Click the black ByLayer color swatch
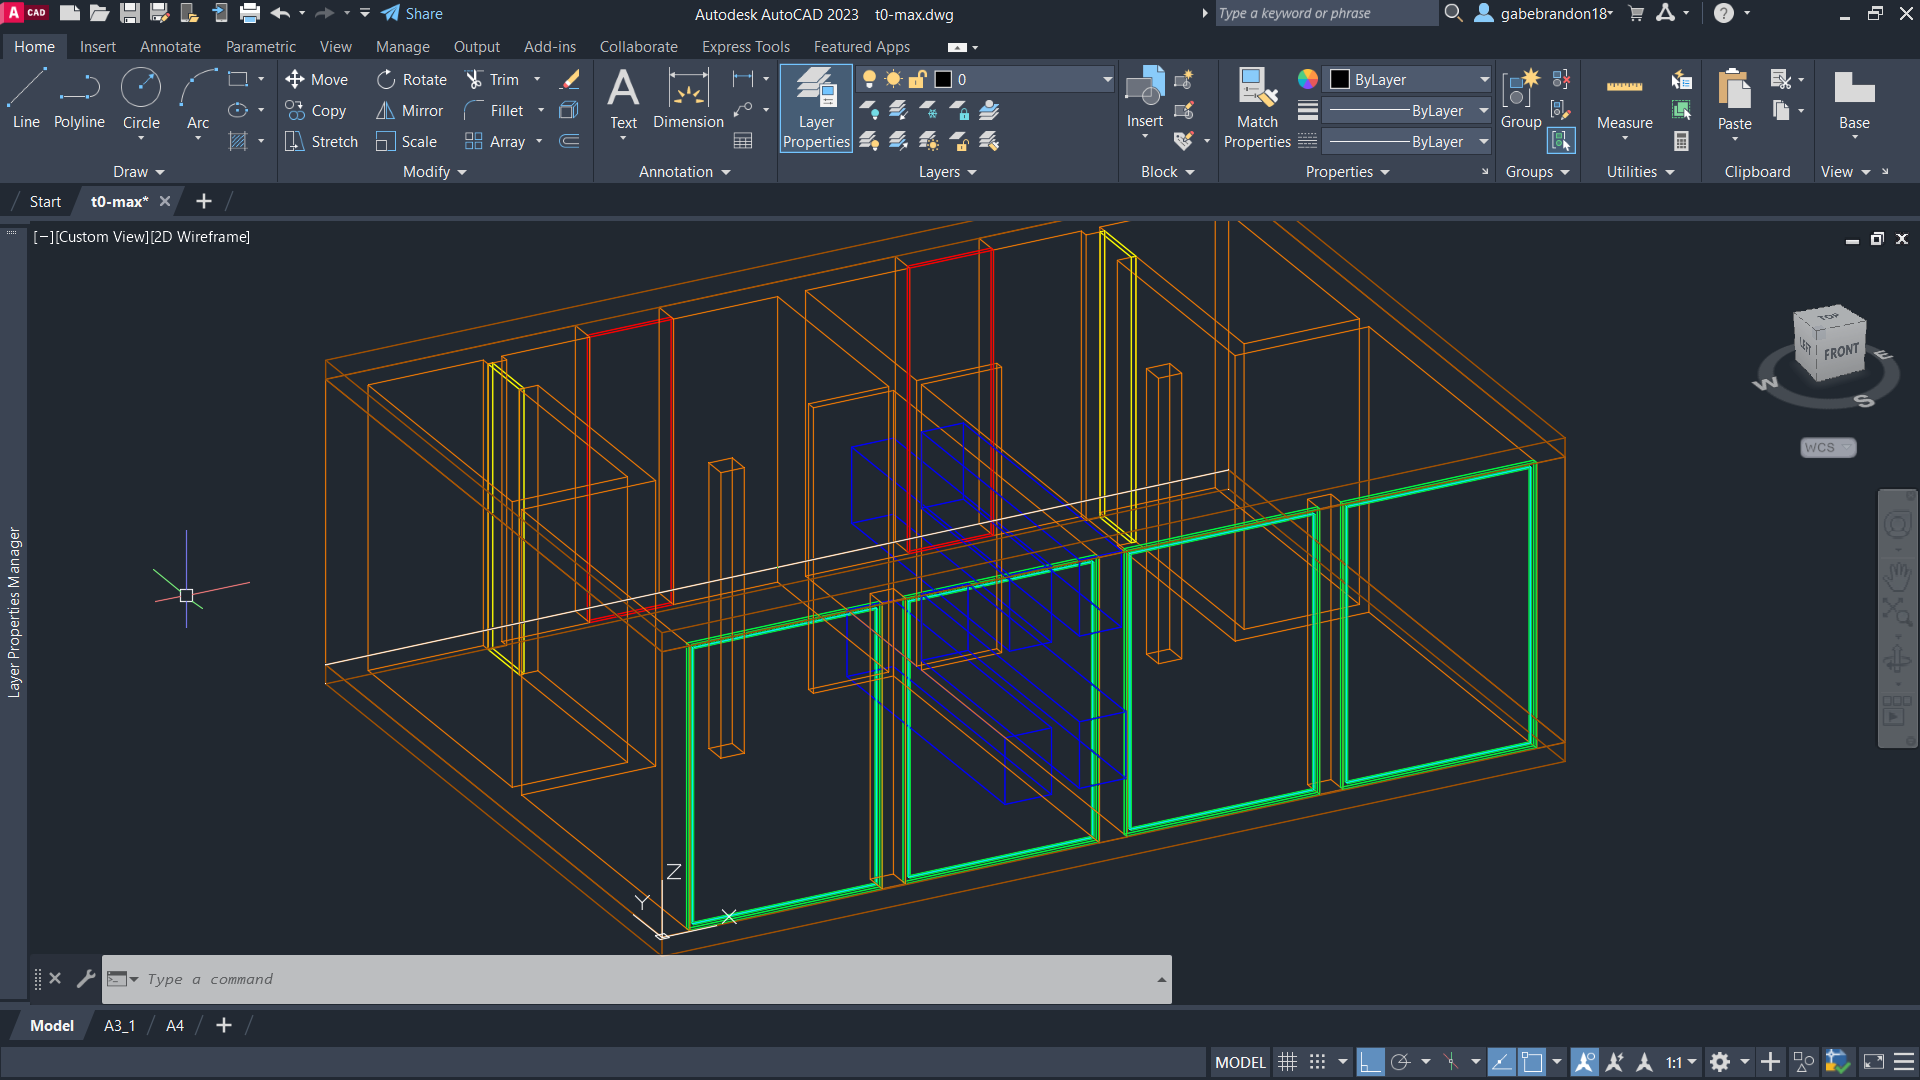Image resolution: width=1920 pixels, height=1080 pixels. pos(1340,79)
